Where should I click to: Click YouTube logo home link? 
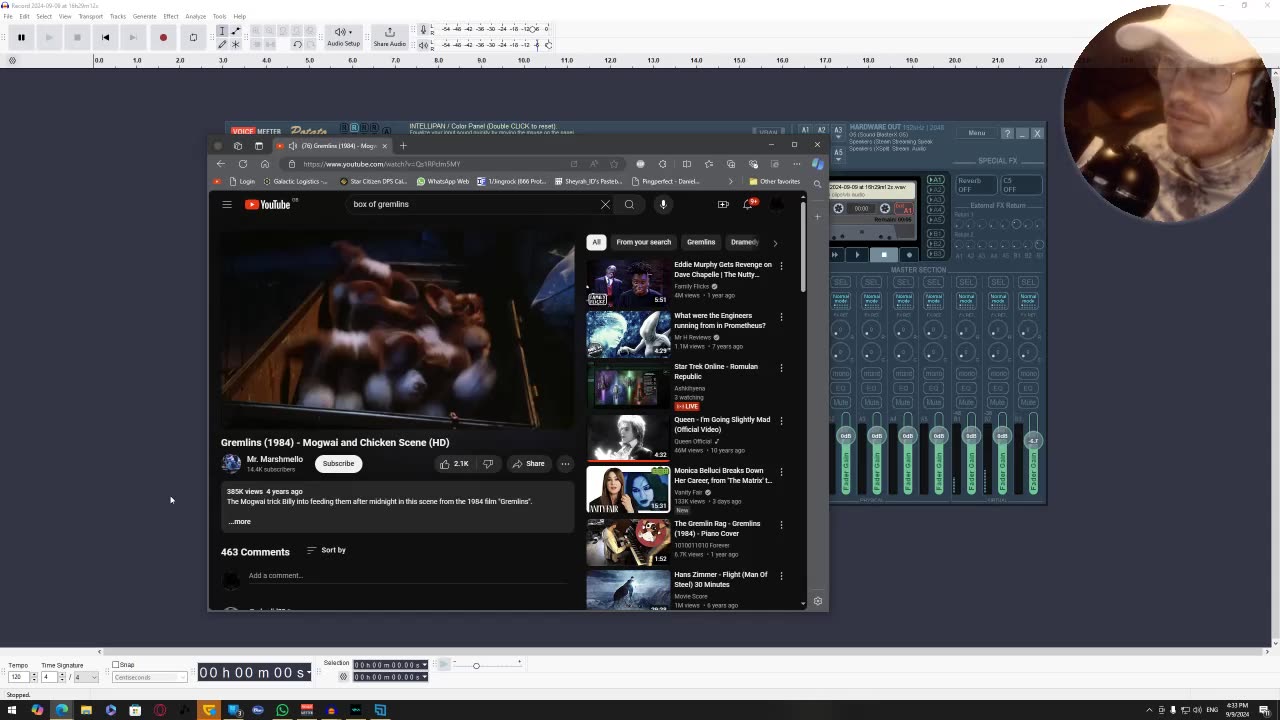pyautogui.click(x=268, y=204)
